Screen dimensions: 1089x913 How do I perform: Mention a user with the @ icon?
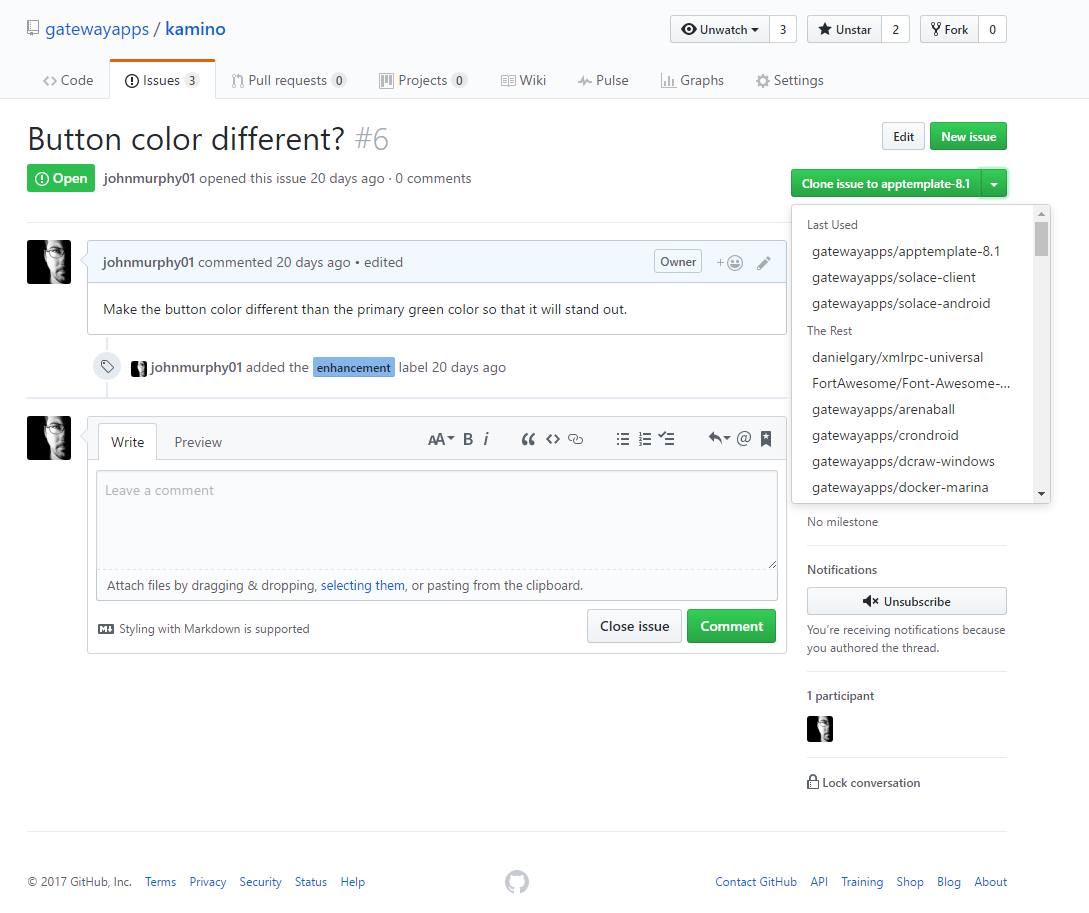744,438
